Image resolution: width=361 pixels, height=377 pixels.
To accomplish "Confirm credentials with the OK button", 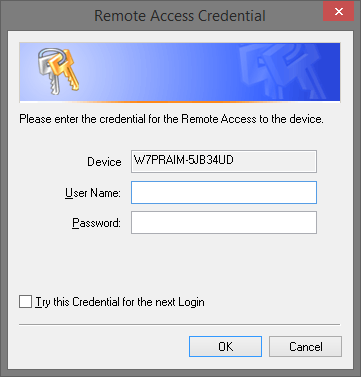I will click(x=225, y=346).
